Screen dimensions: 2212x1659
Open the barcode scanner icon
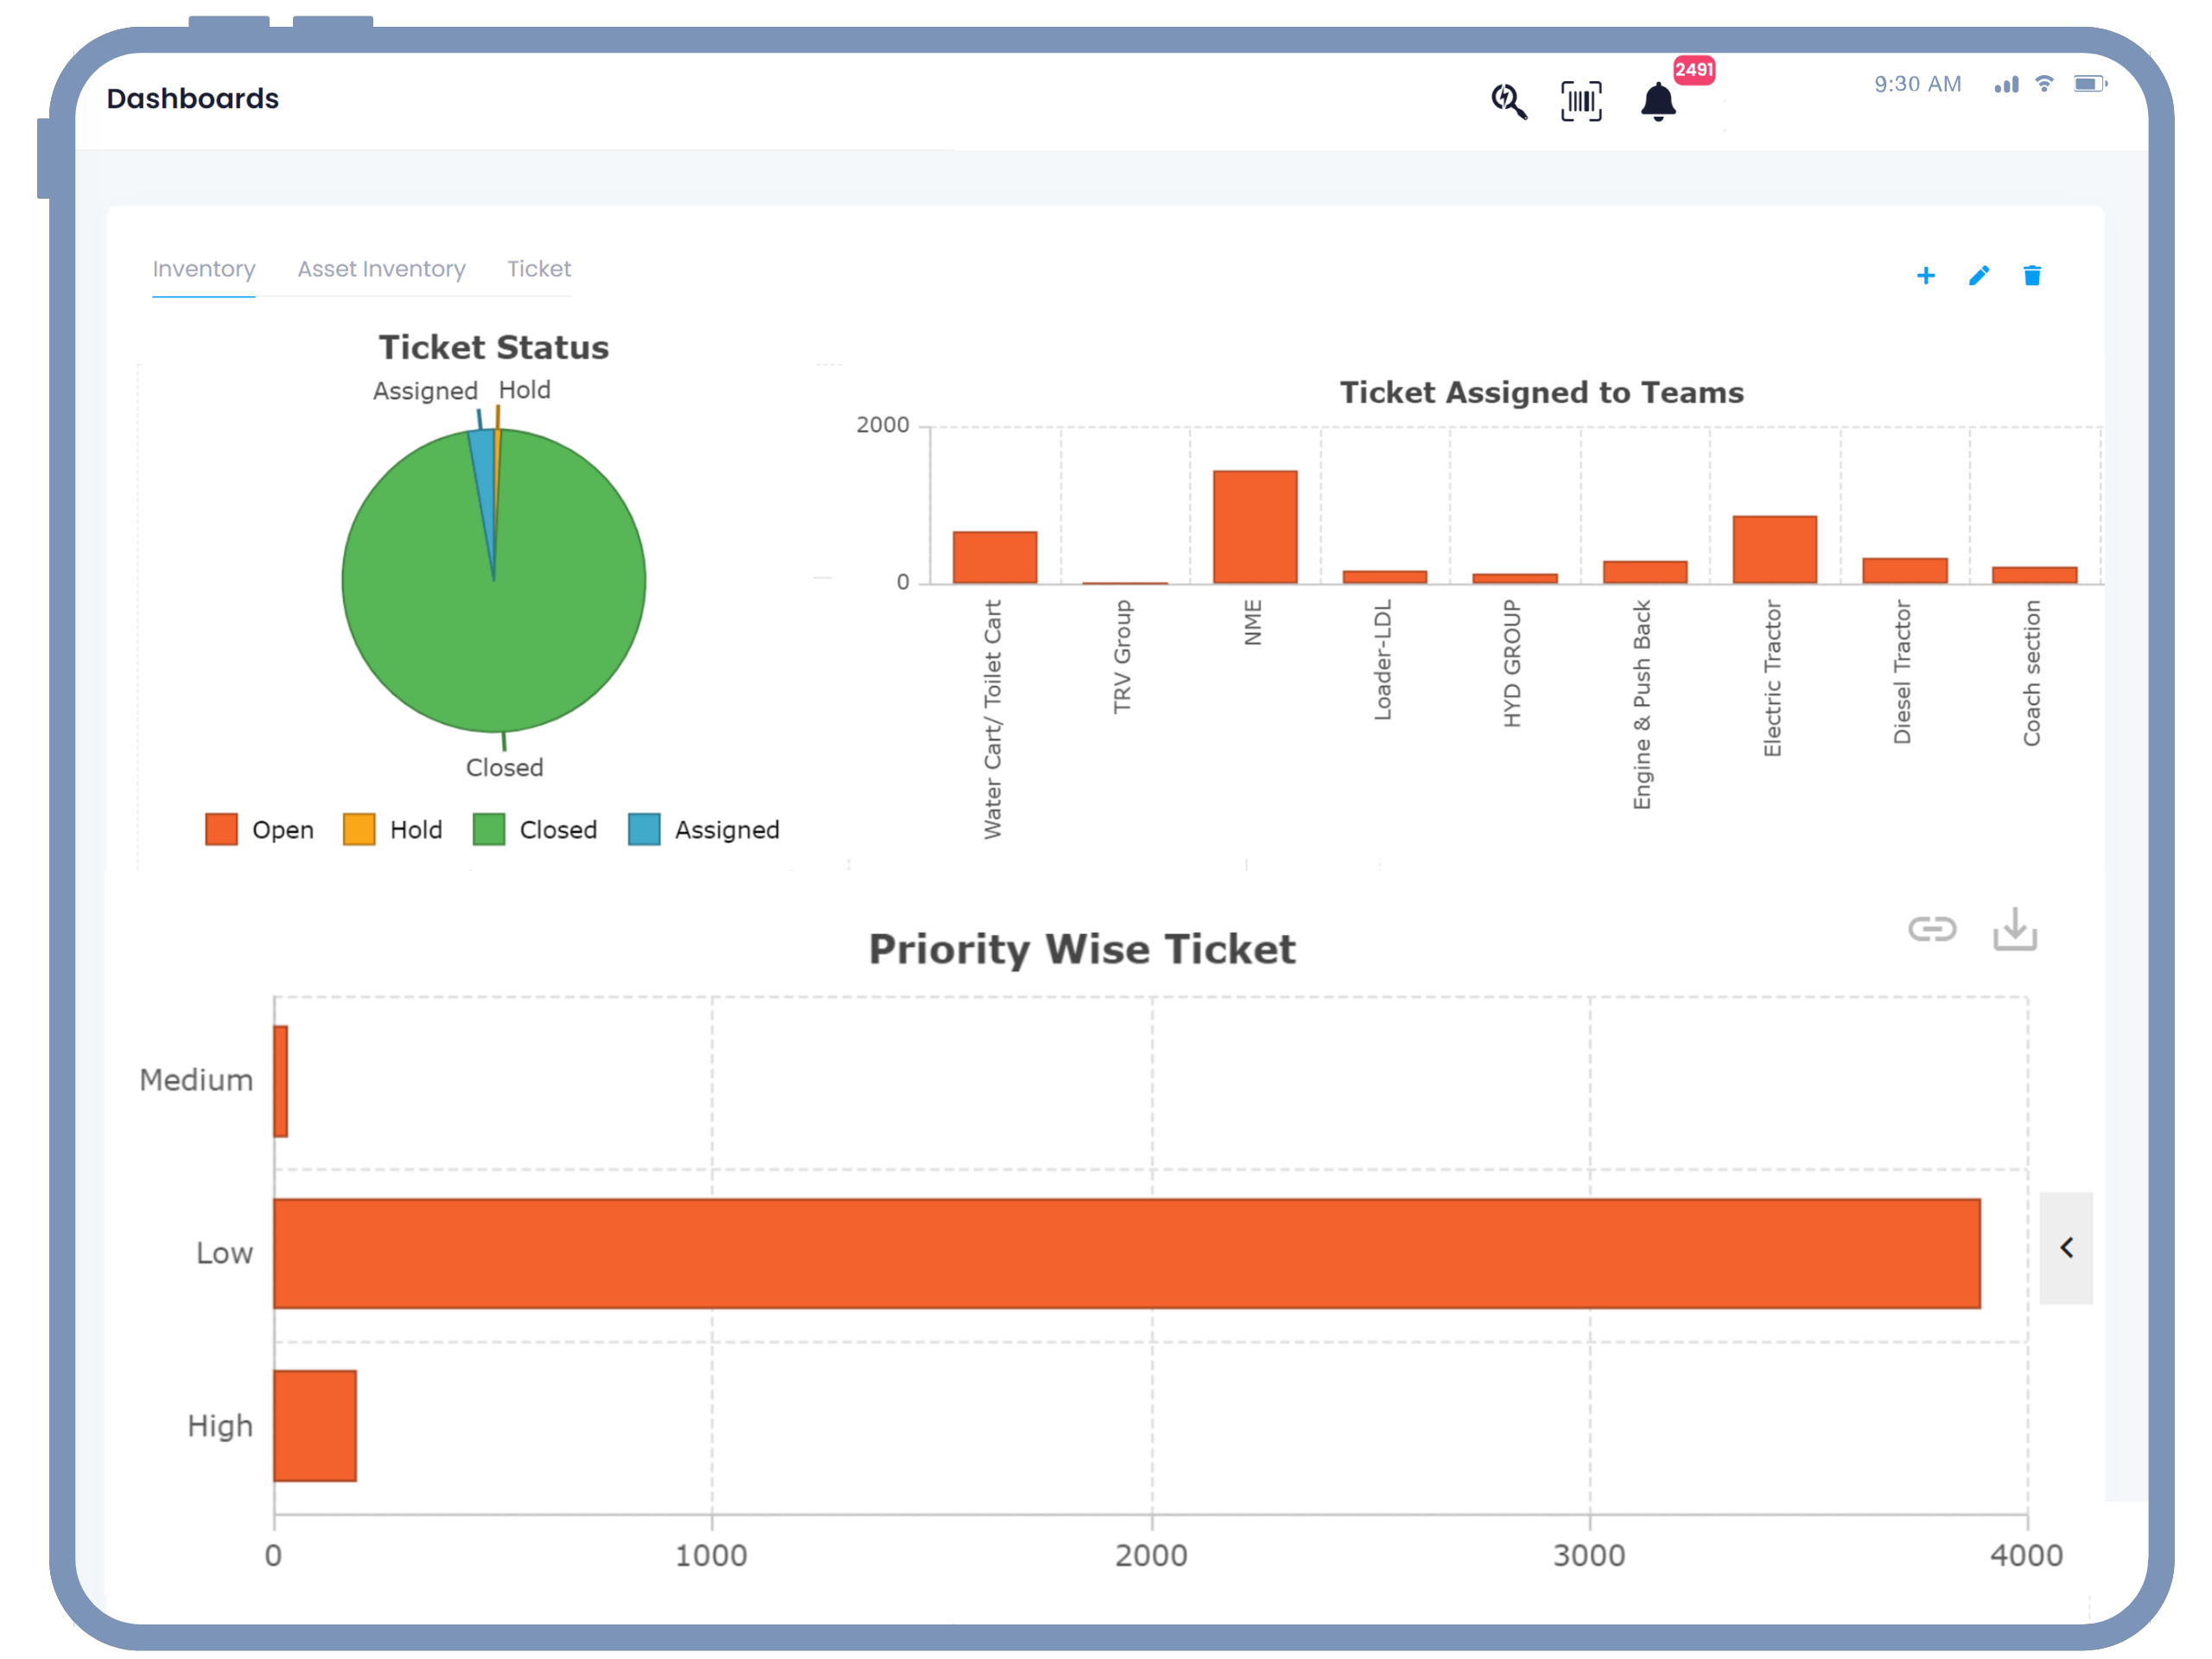pyautogui.click(x=1581, y=101)
